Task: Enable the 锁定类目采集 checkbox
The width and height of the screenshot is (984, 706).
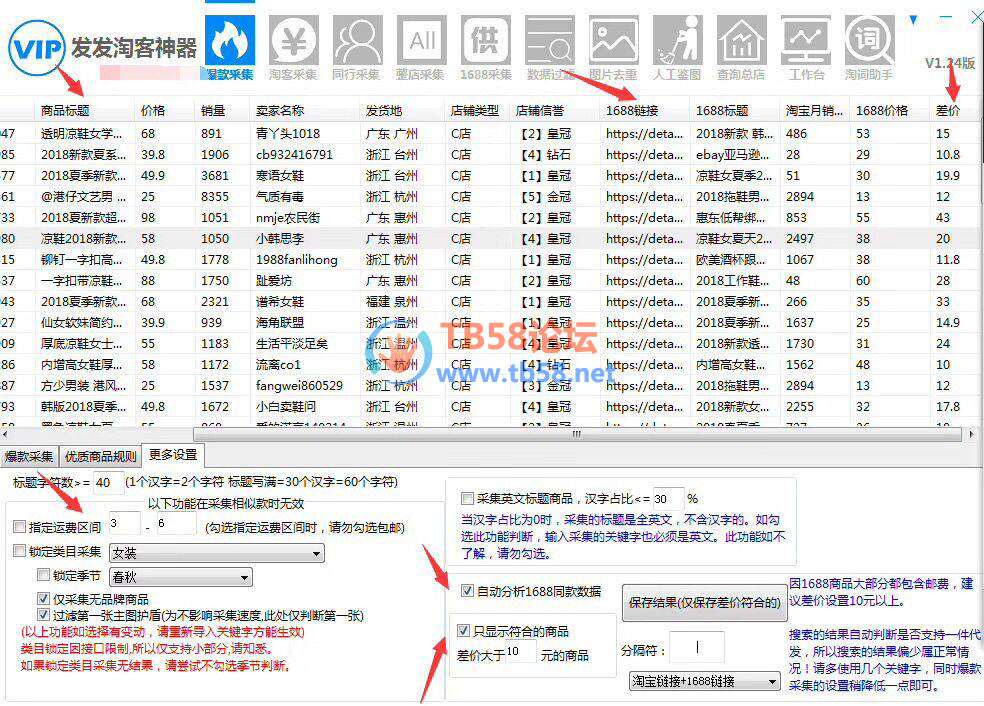Action: (x=19, y=551)
